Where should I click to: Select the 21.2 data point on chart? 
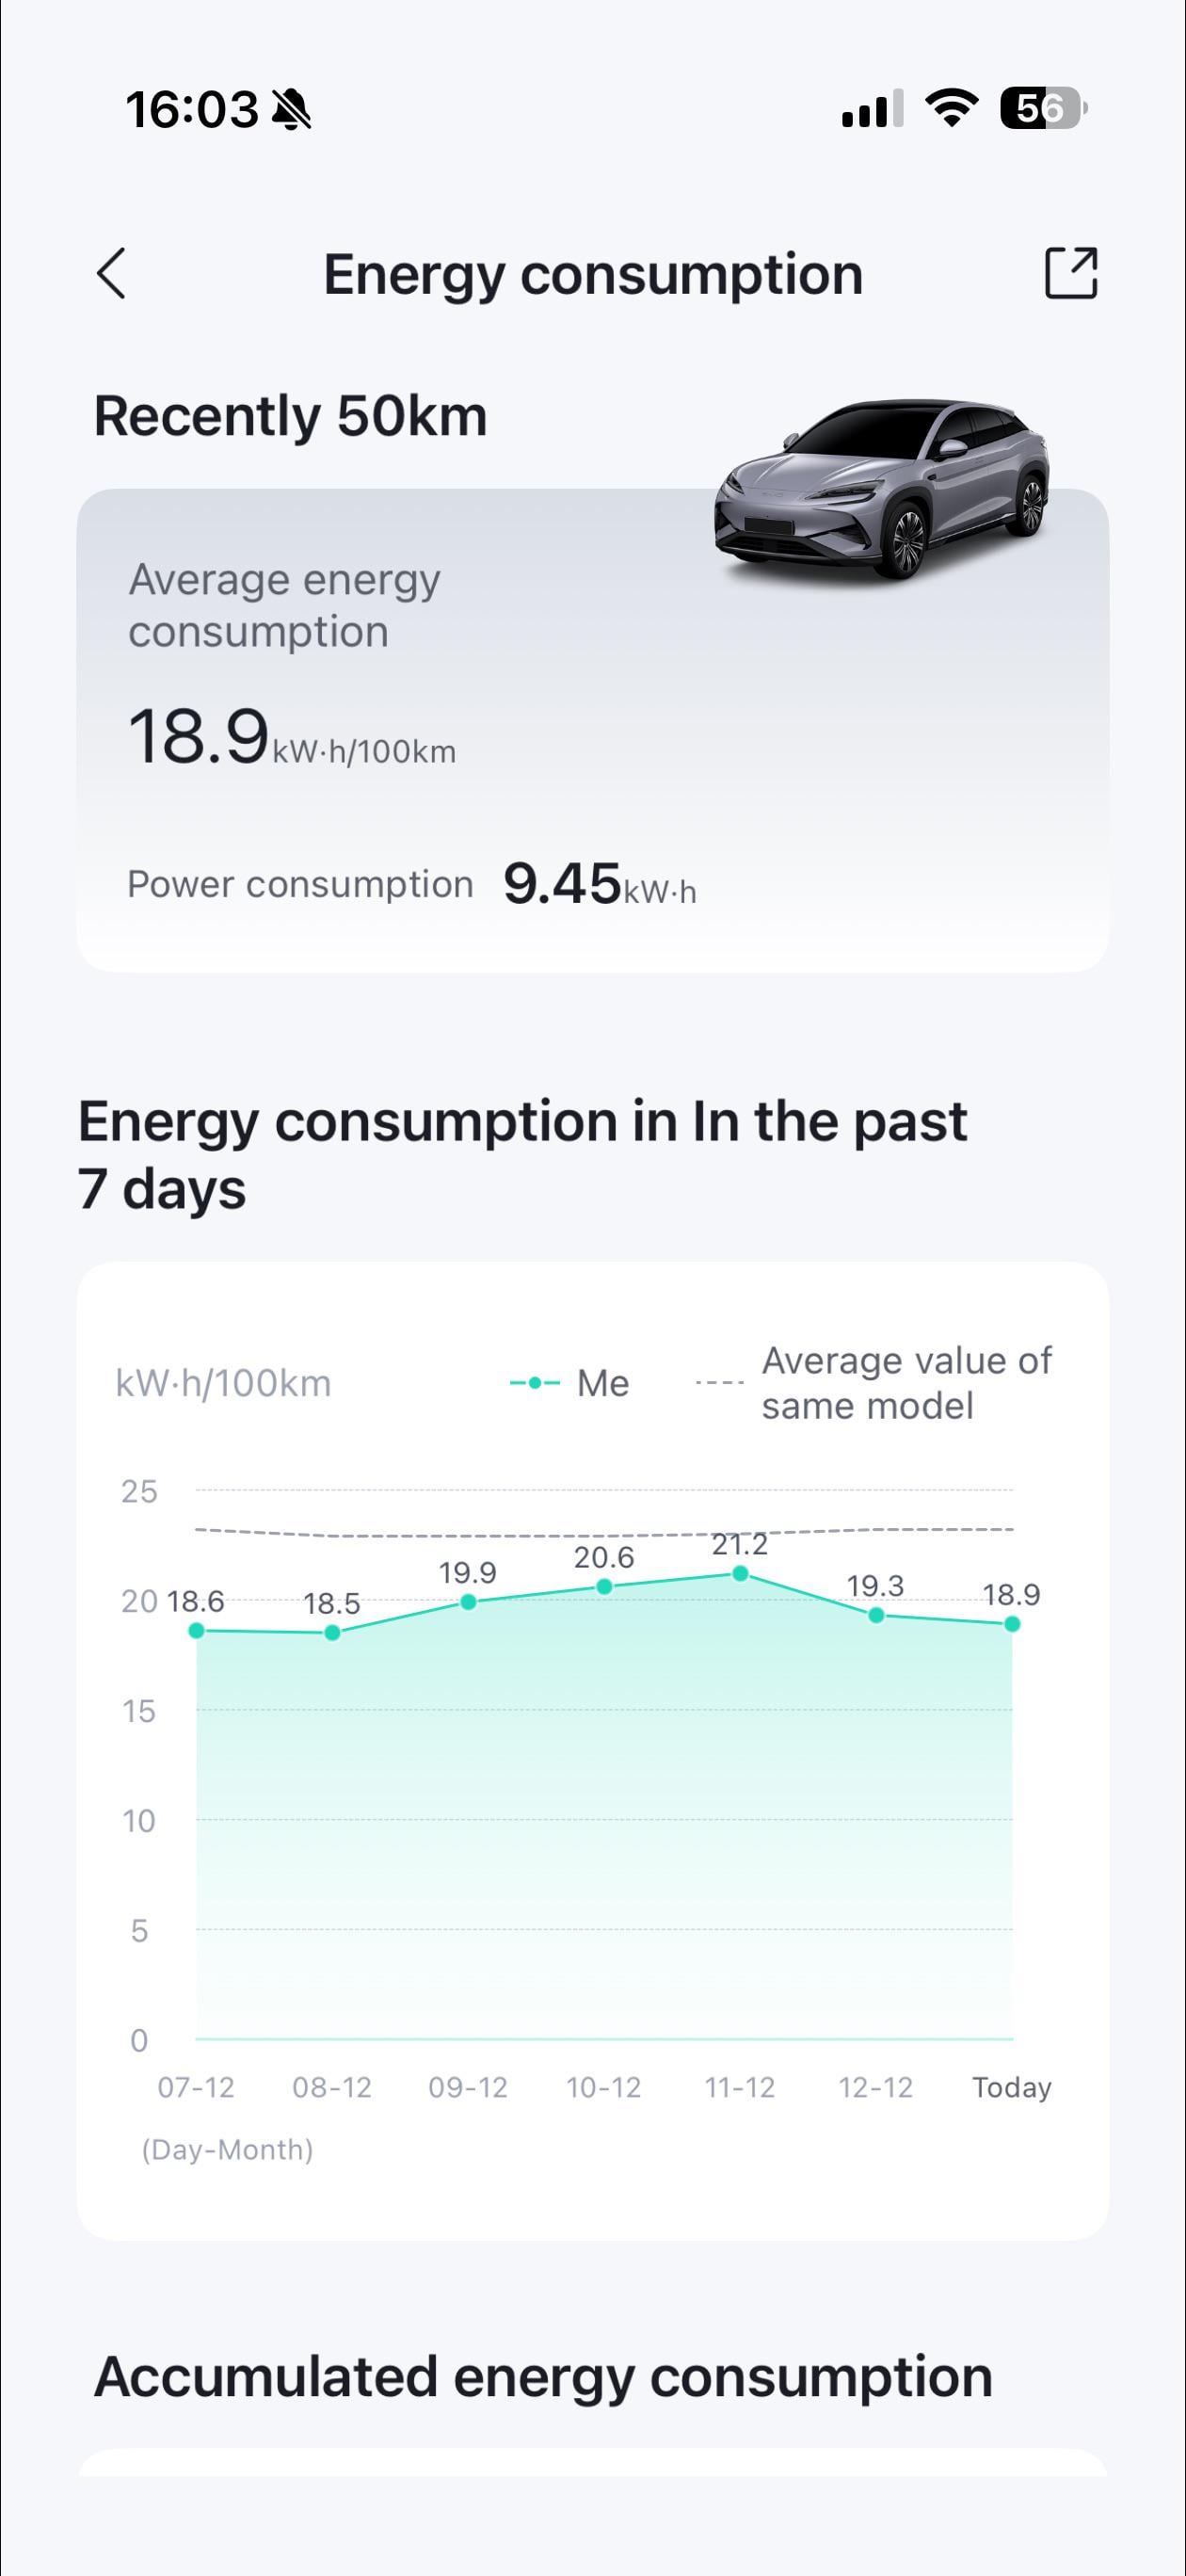point(740,1573)
